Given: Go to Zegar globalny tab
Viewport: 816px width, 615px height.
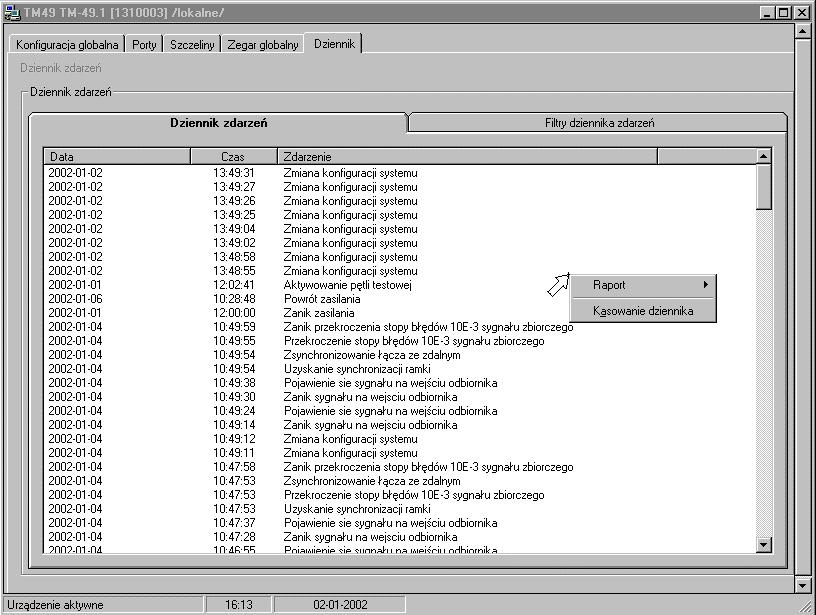Looking at the screenshot, I should [263, 45].
